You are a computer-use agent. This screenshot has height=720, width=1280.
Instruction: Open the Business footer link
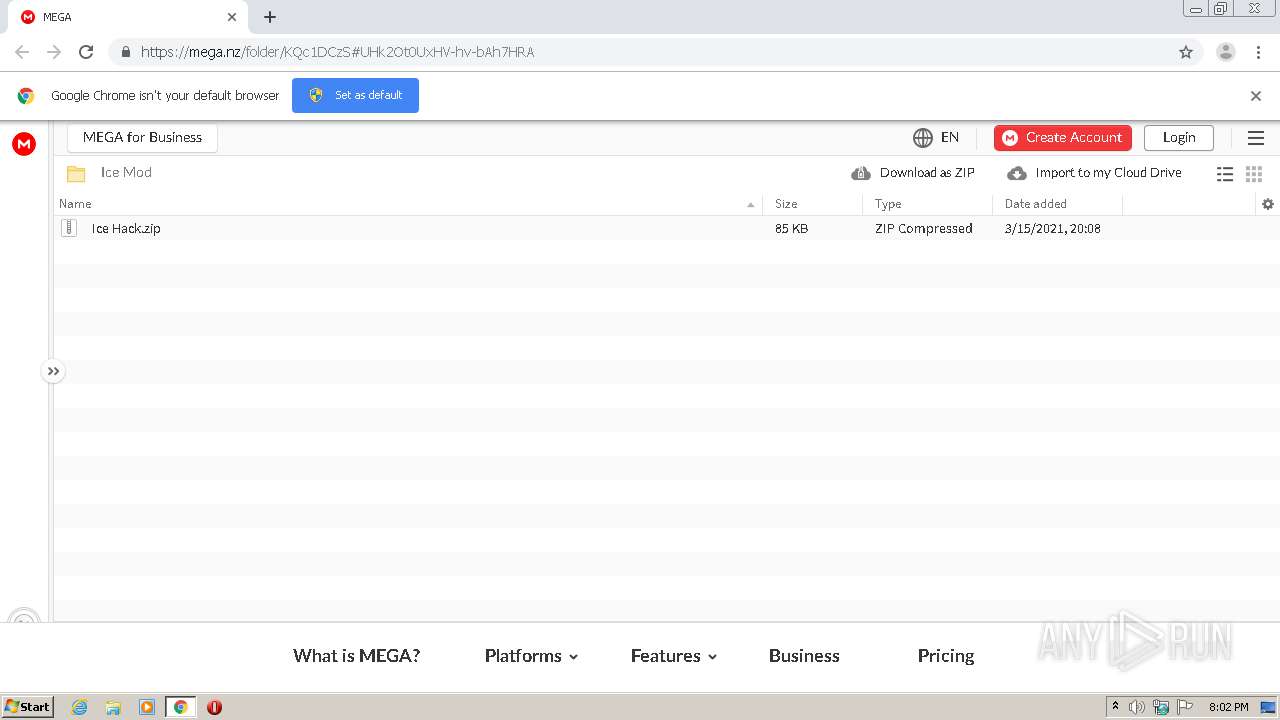[804, 656]
